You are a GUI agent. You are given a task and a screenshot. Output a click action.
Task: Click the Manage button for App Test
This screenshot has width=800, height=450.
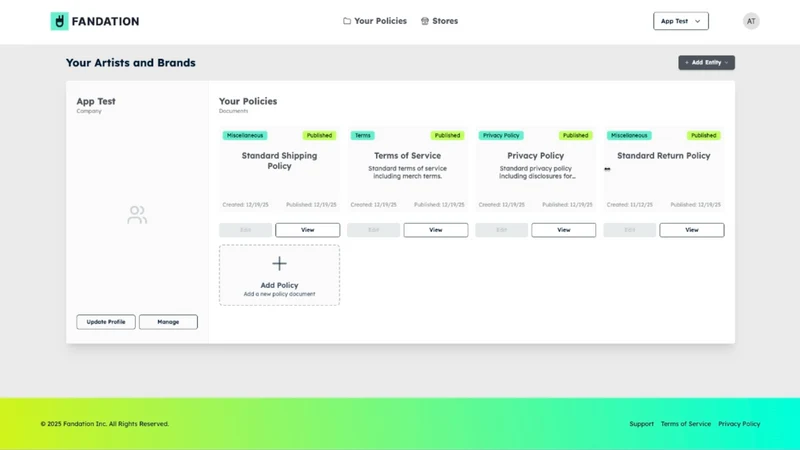pos(168,322)
